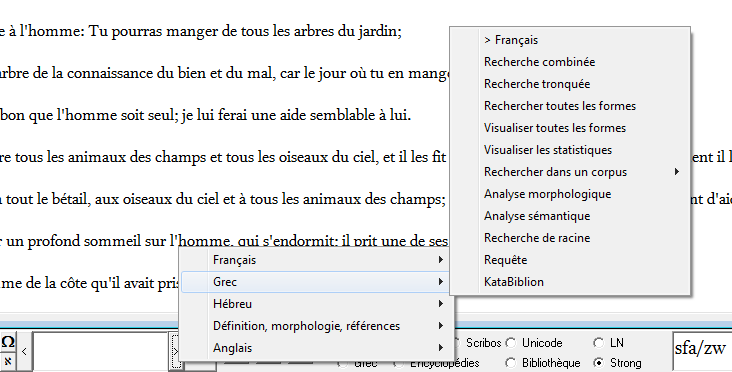Click verse text 'un profond sommeil sur l'homme'
This screenshot has width=732, height=372.
[x=119, y=241]
